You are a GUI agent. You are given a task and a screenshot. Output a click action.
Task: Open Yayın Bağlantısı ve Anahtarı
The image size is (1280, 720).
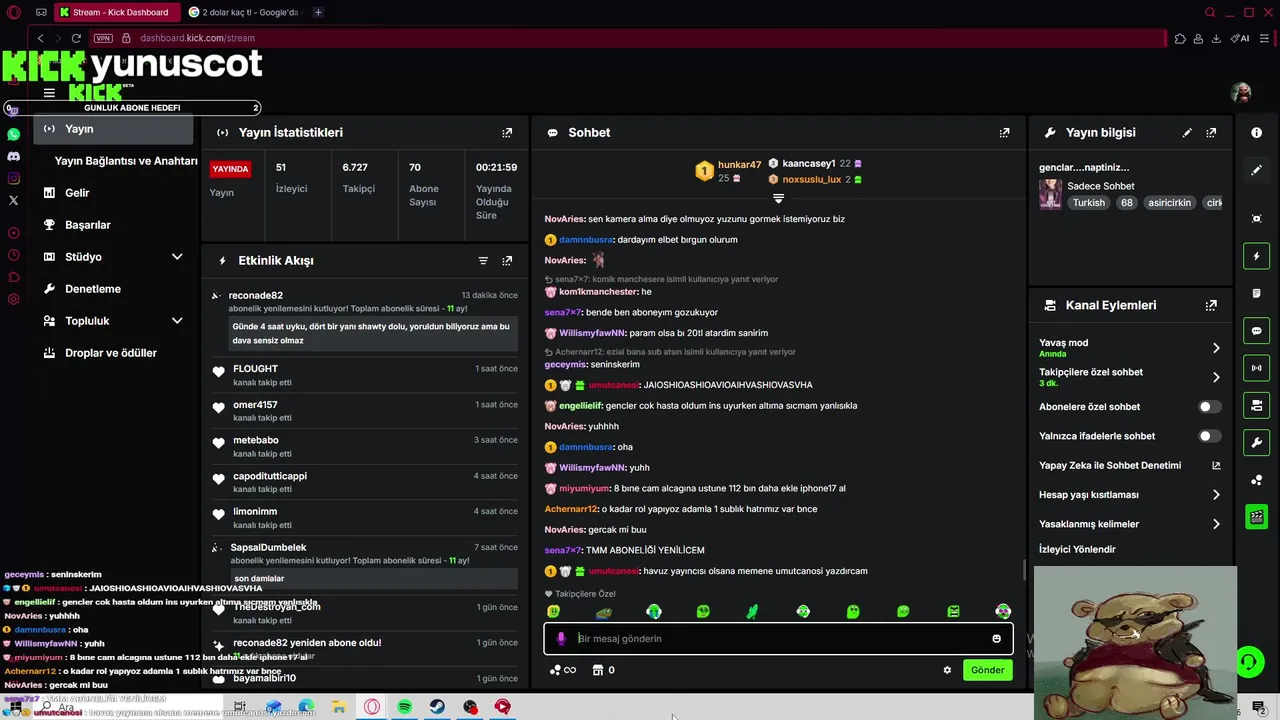(126, 161)
